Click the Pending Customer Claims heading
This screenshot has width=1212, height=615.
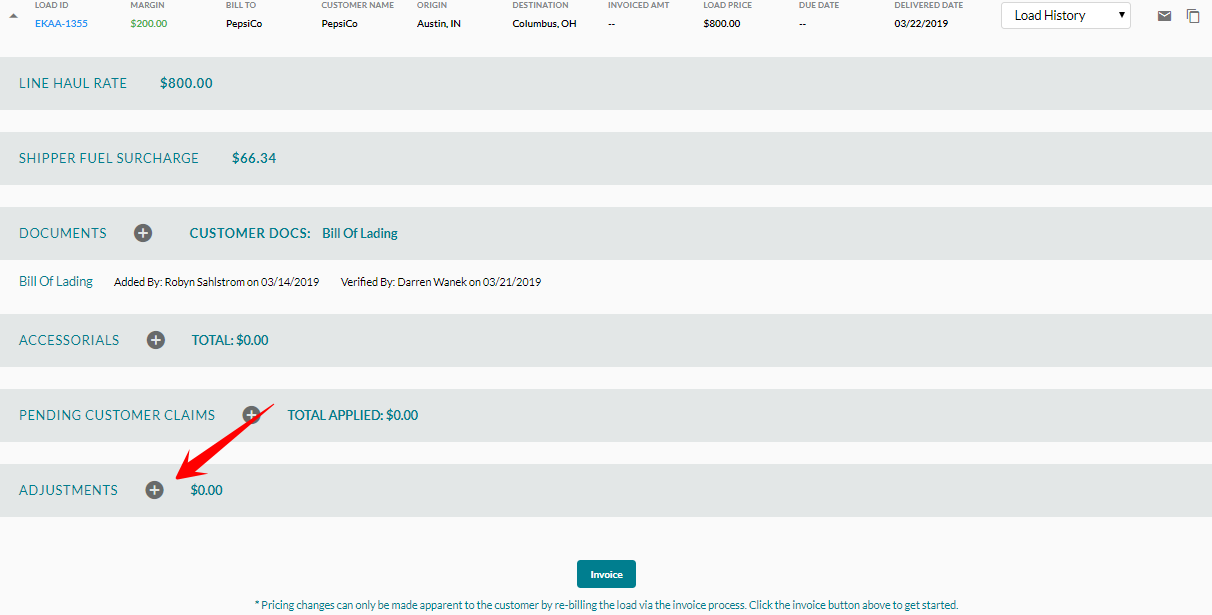117,415
